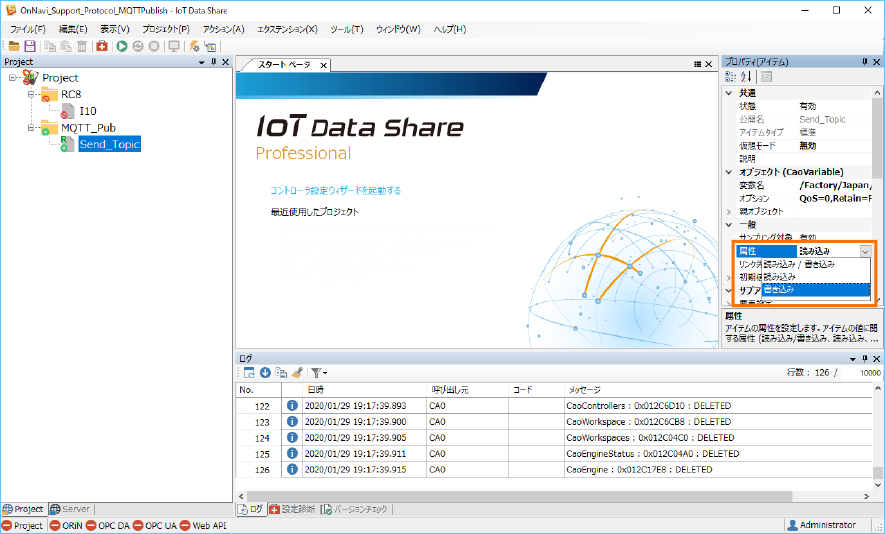Clear the log with the broom icon
This screenshot has height=534, width=885.
[297, 373]
